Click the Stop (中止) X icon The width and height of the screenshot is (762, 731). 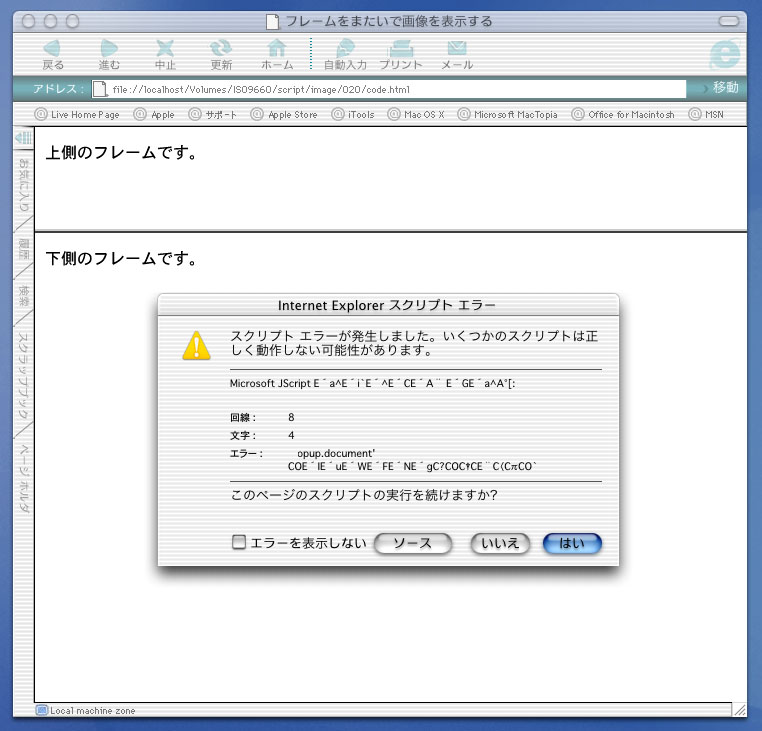point(165,48)
